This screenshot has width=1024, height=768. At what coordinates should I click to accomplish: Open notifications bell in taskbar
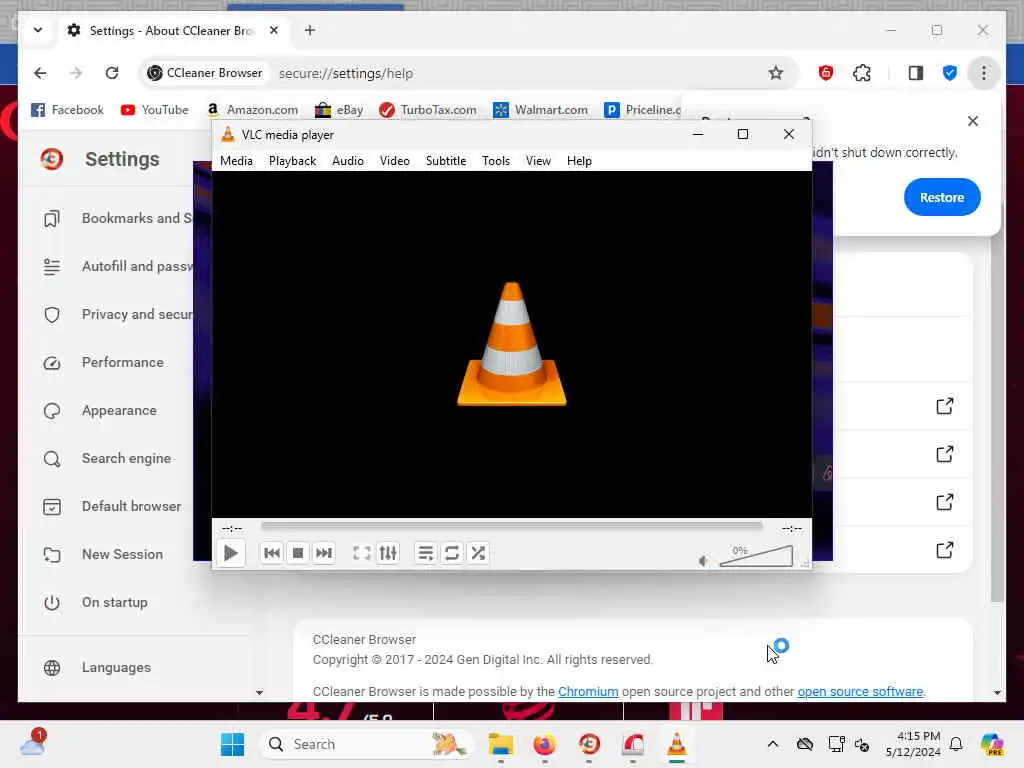pyautogui.click(x=956, y=744)
